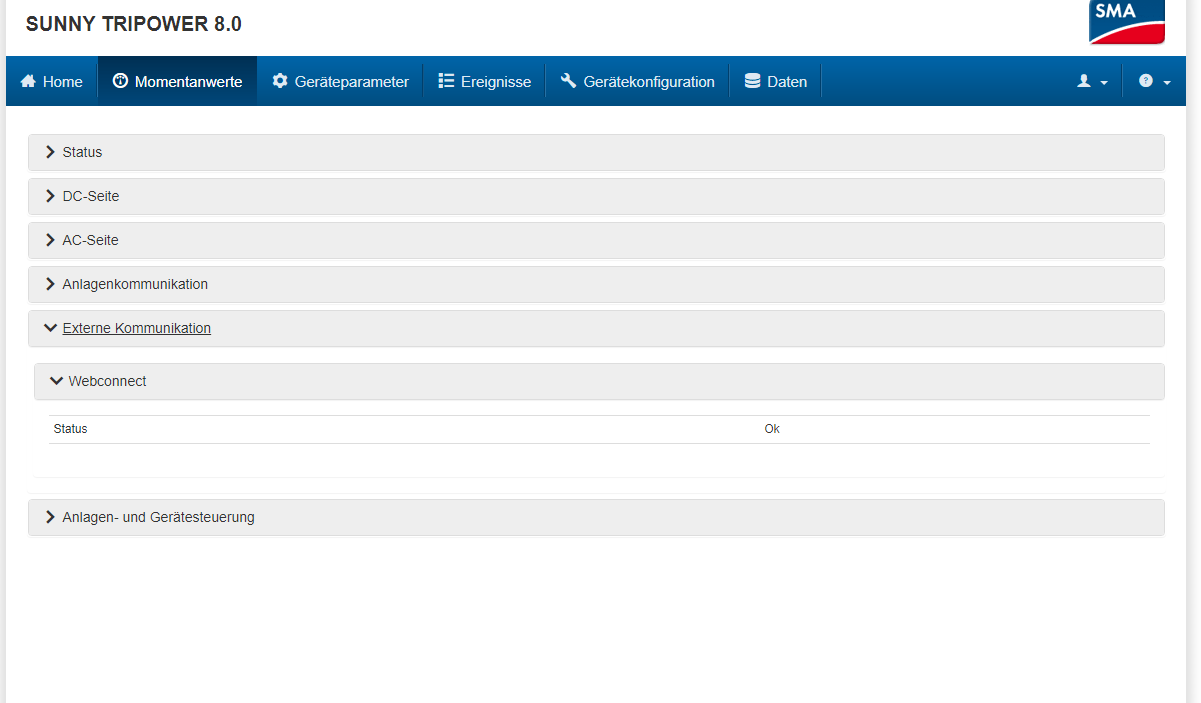Screen dimensions: 1201x703
Task: Expand the AC-Seite section chevron
Action: (50, 240)
